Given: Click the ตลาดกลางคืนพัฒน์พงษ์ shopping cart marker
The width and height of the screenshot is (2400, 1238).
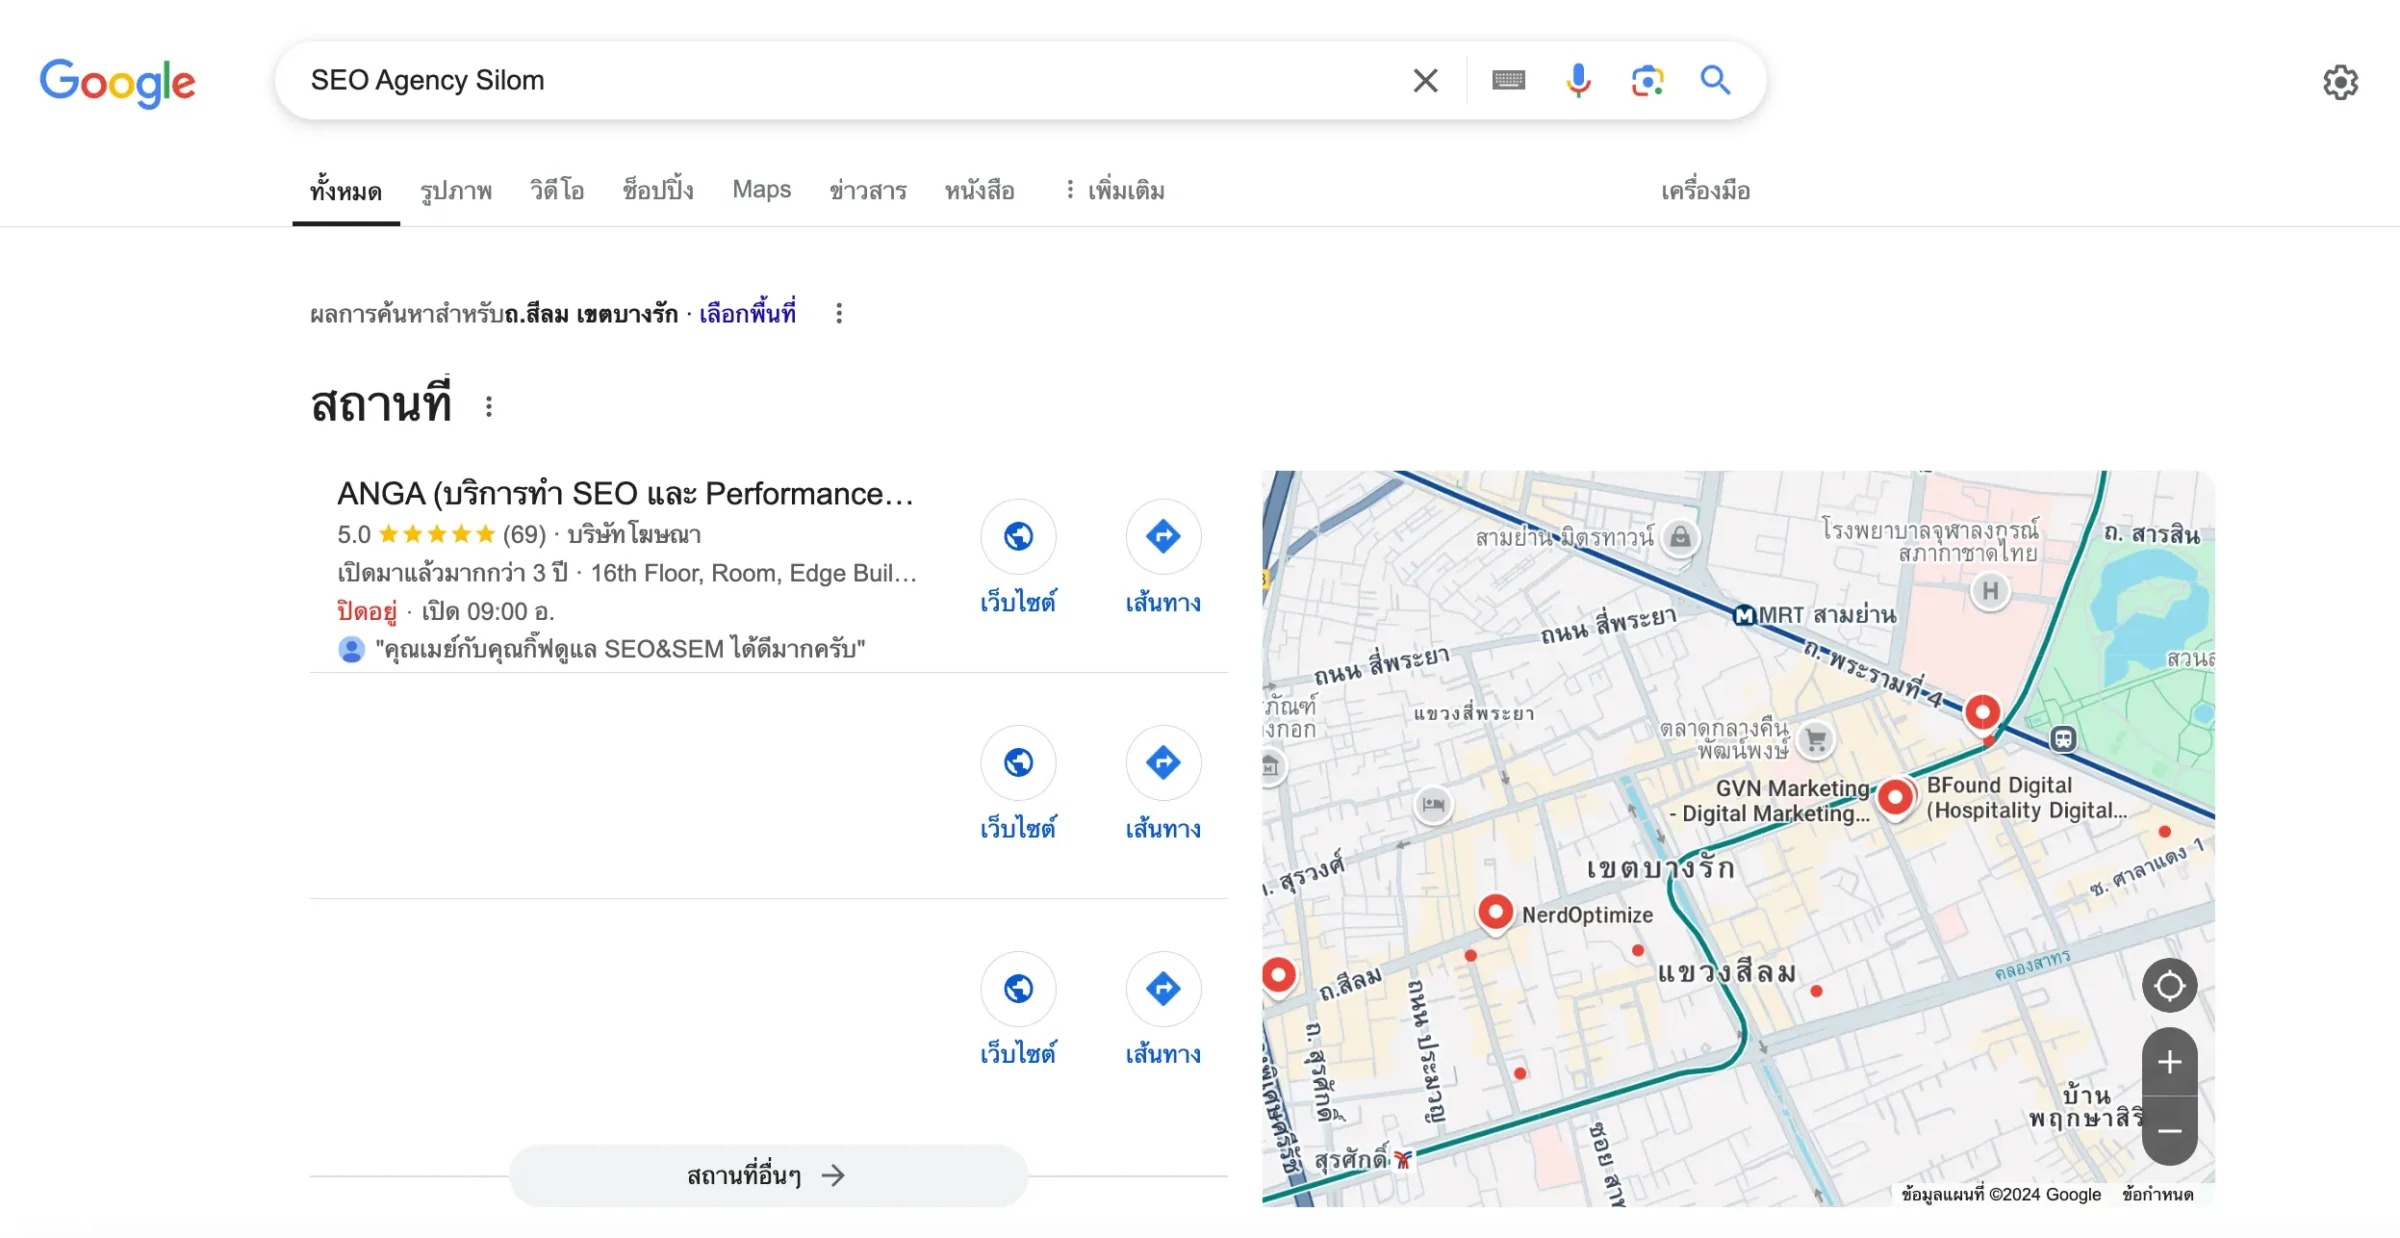Looking at the screenshot, I should point(1816,741).
